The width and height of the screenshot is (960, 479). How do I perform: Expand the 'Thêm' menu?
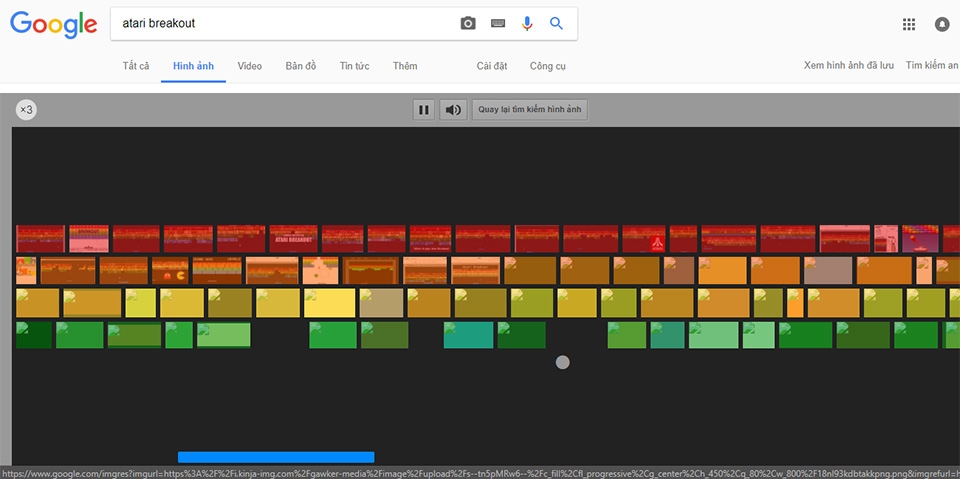(405, 66)
